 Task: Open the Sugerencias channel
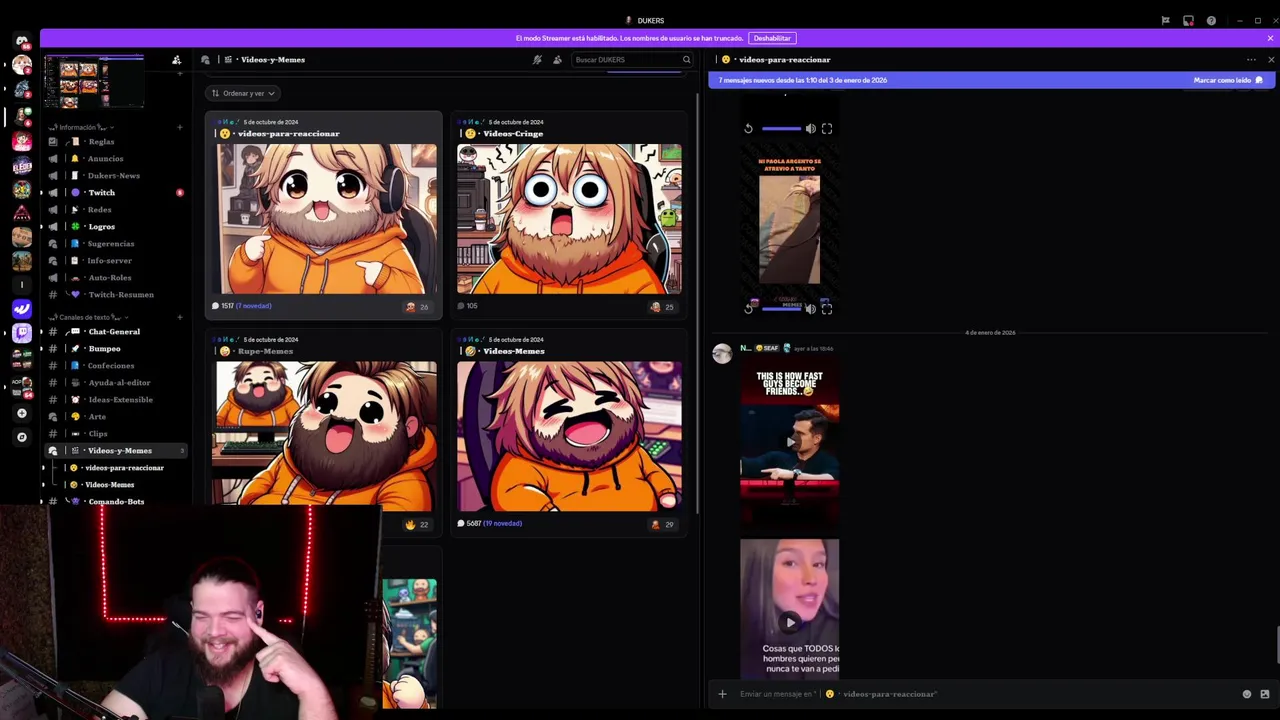[115, 243]
